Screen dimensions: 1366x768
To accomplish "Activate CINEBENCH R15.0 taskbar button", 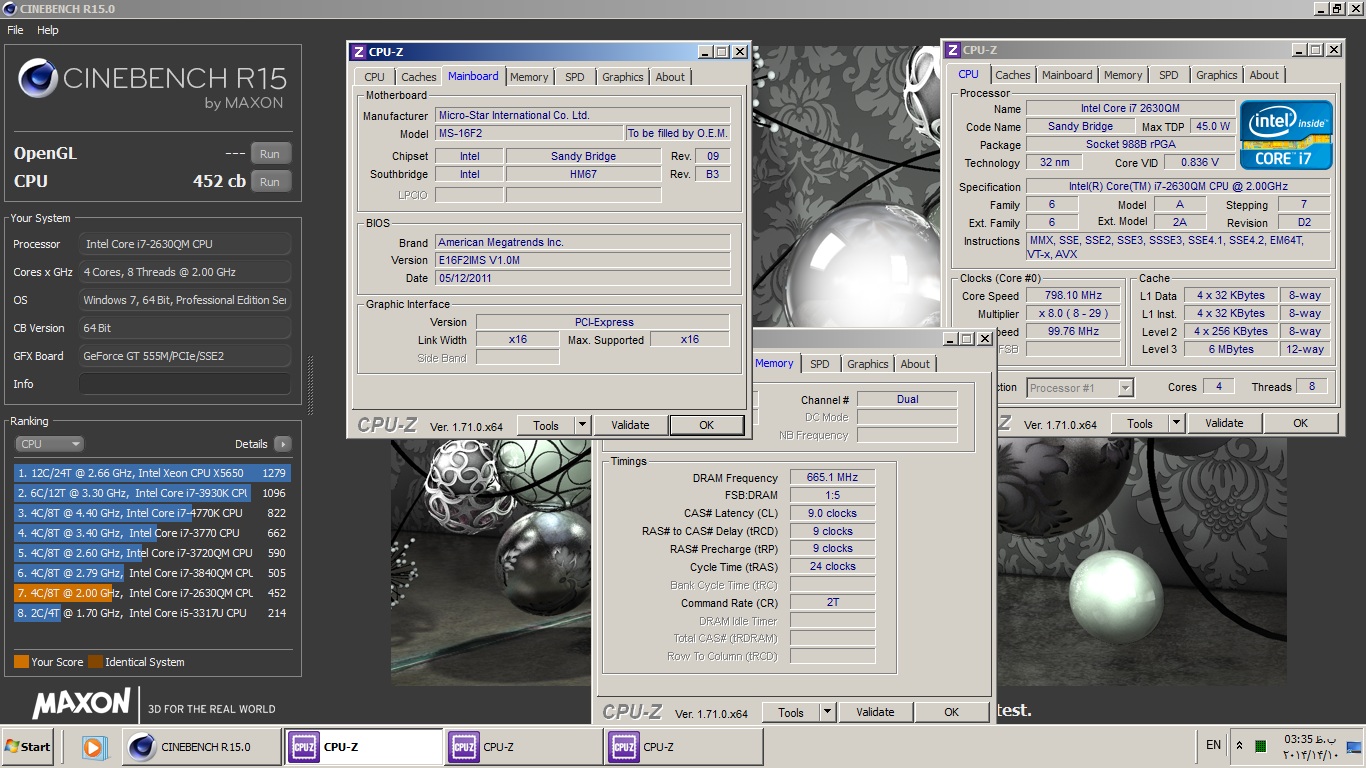I will click(x=203, y=746).
